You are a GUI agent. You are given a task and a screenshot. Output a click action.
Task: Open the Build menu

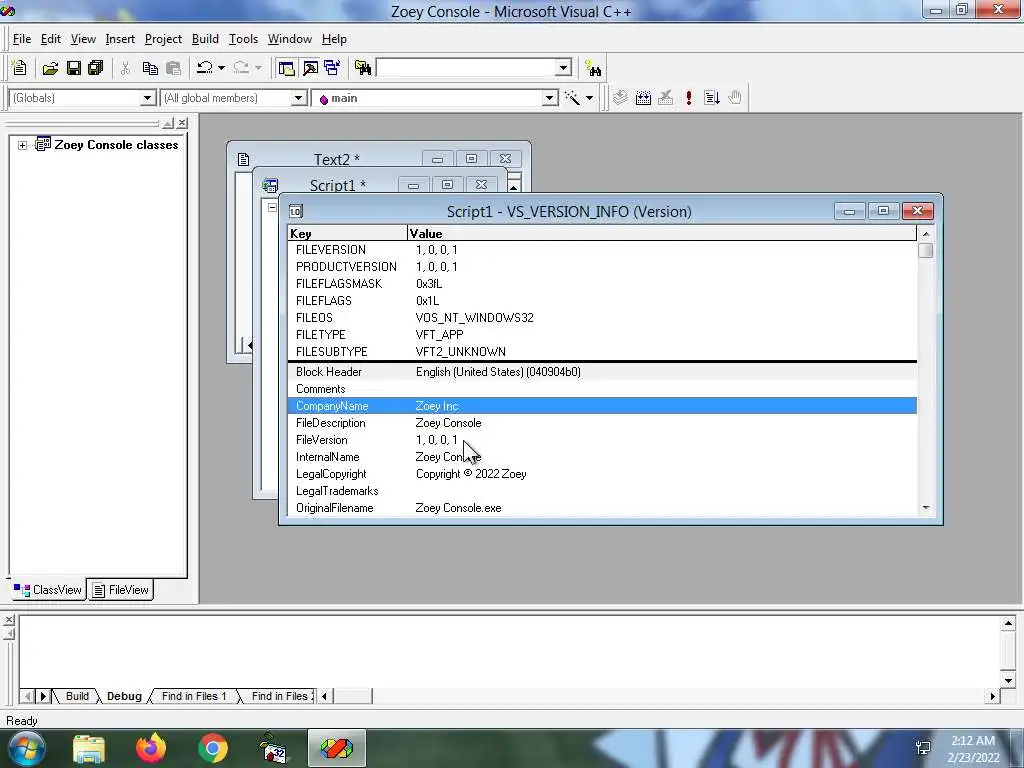click(x=205, y=39)
